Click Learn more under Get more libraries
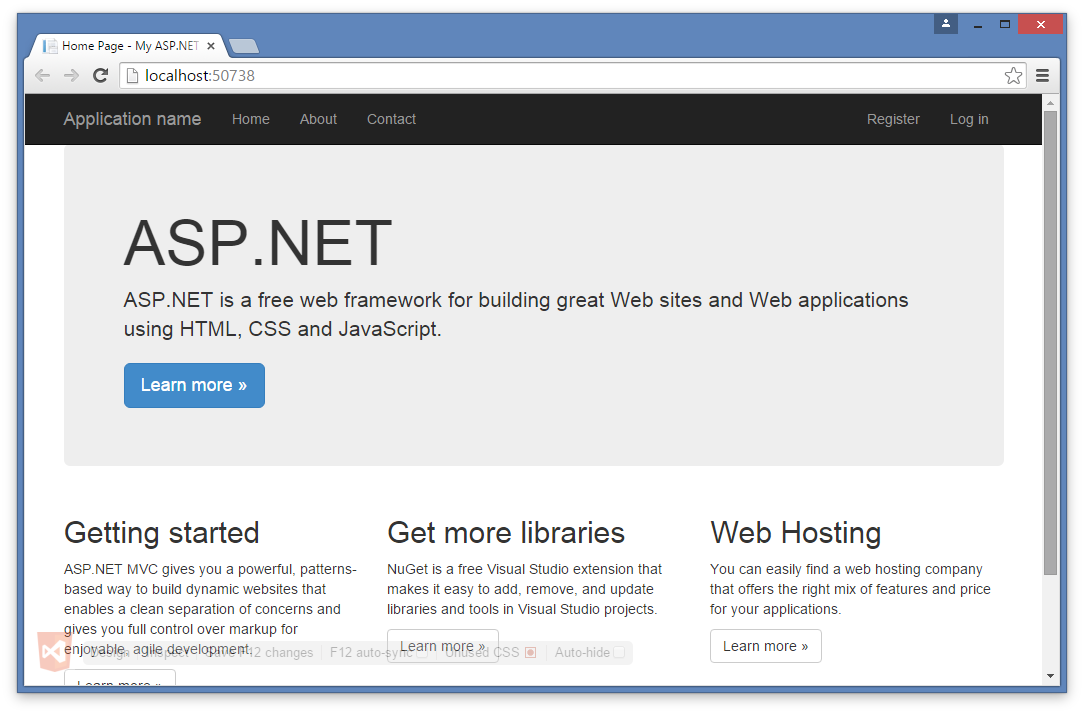The image size is (1084, 714). [442, 646]
